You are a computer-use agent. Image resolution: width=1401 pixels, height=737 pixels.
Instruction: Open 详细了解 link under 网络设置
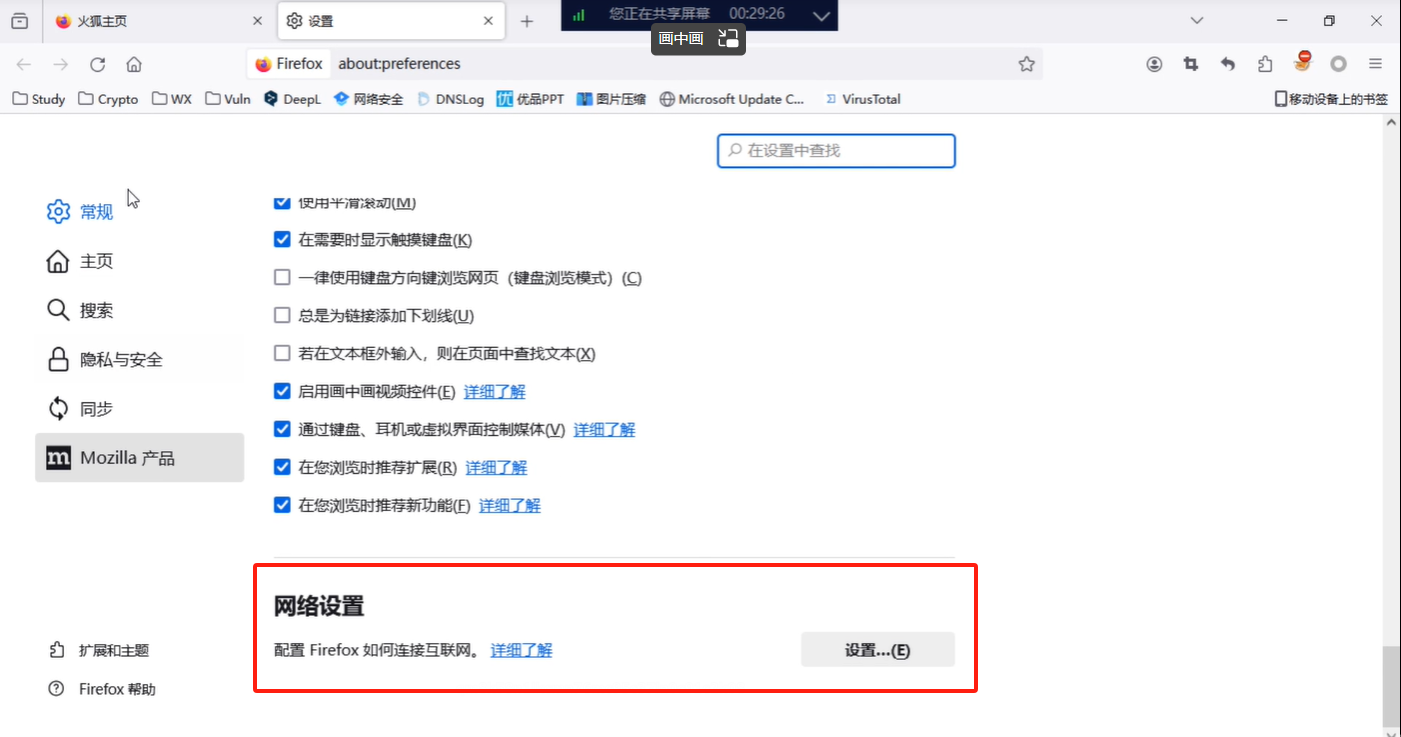tap(521, 650)
